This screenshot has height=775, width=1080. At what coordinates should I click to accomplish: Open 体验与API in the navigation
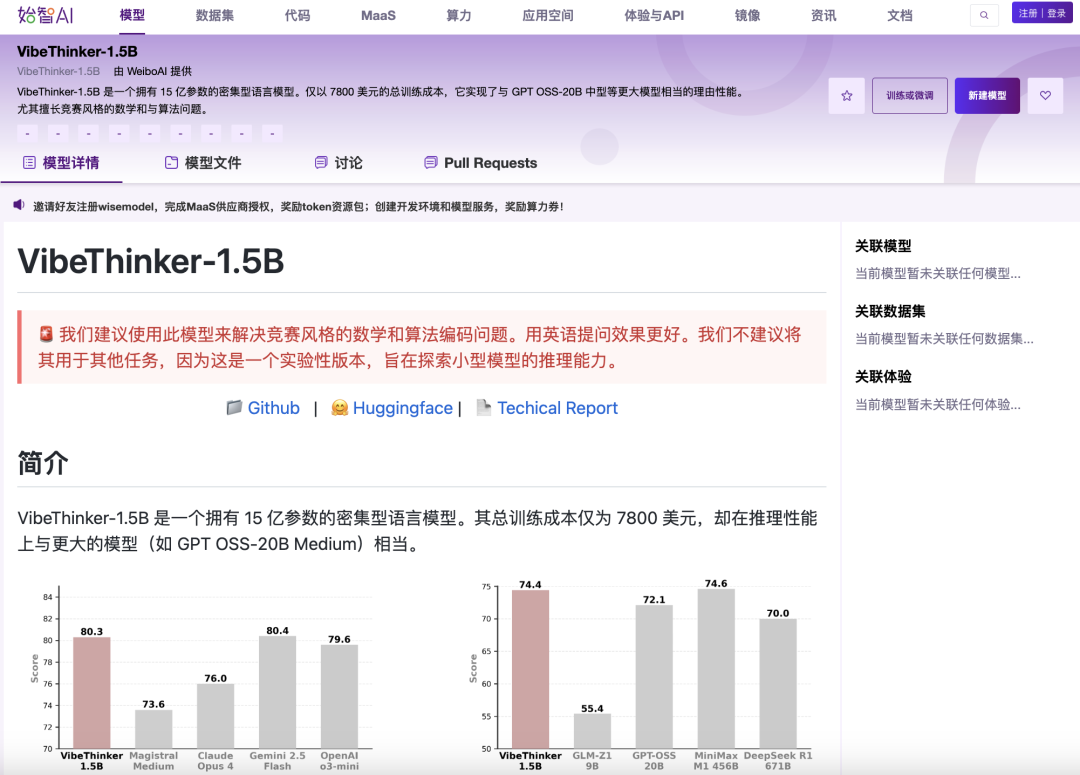pos(654,15)
